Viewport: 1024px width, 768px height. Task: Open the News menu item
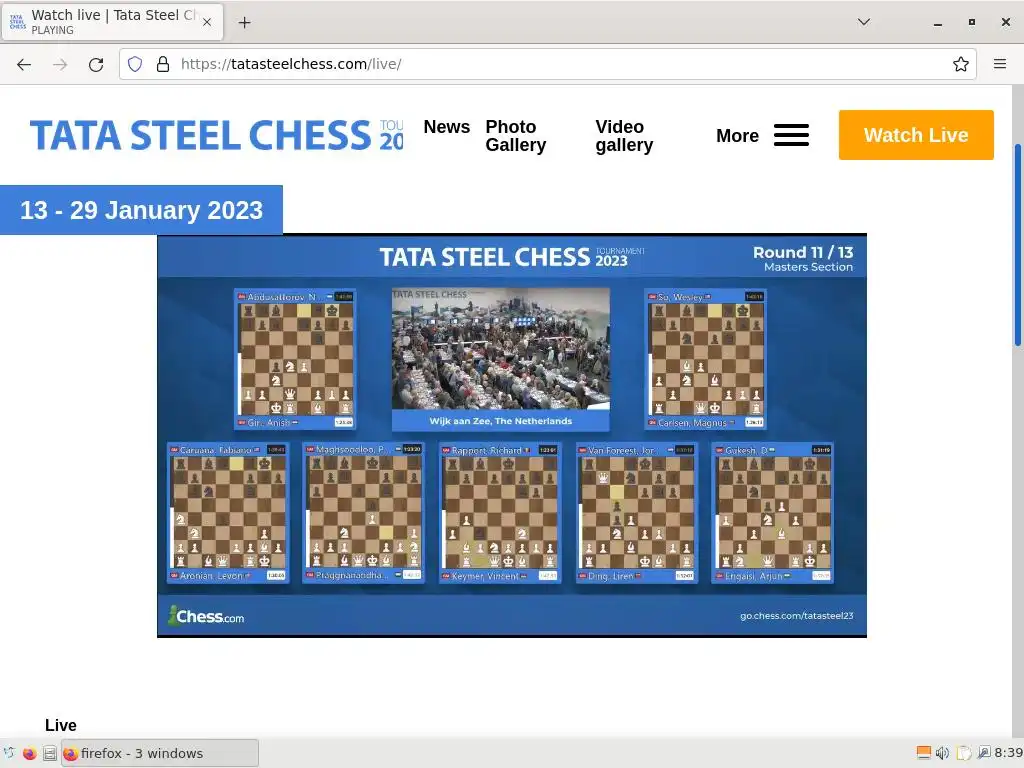click(x=447, y=127)
